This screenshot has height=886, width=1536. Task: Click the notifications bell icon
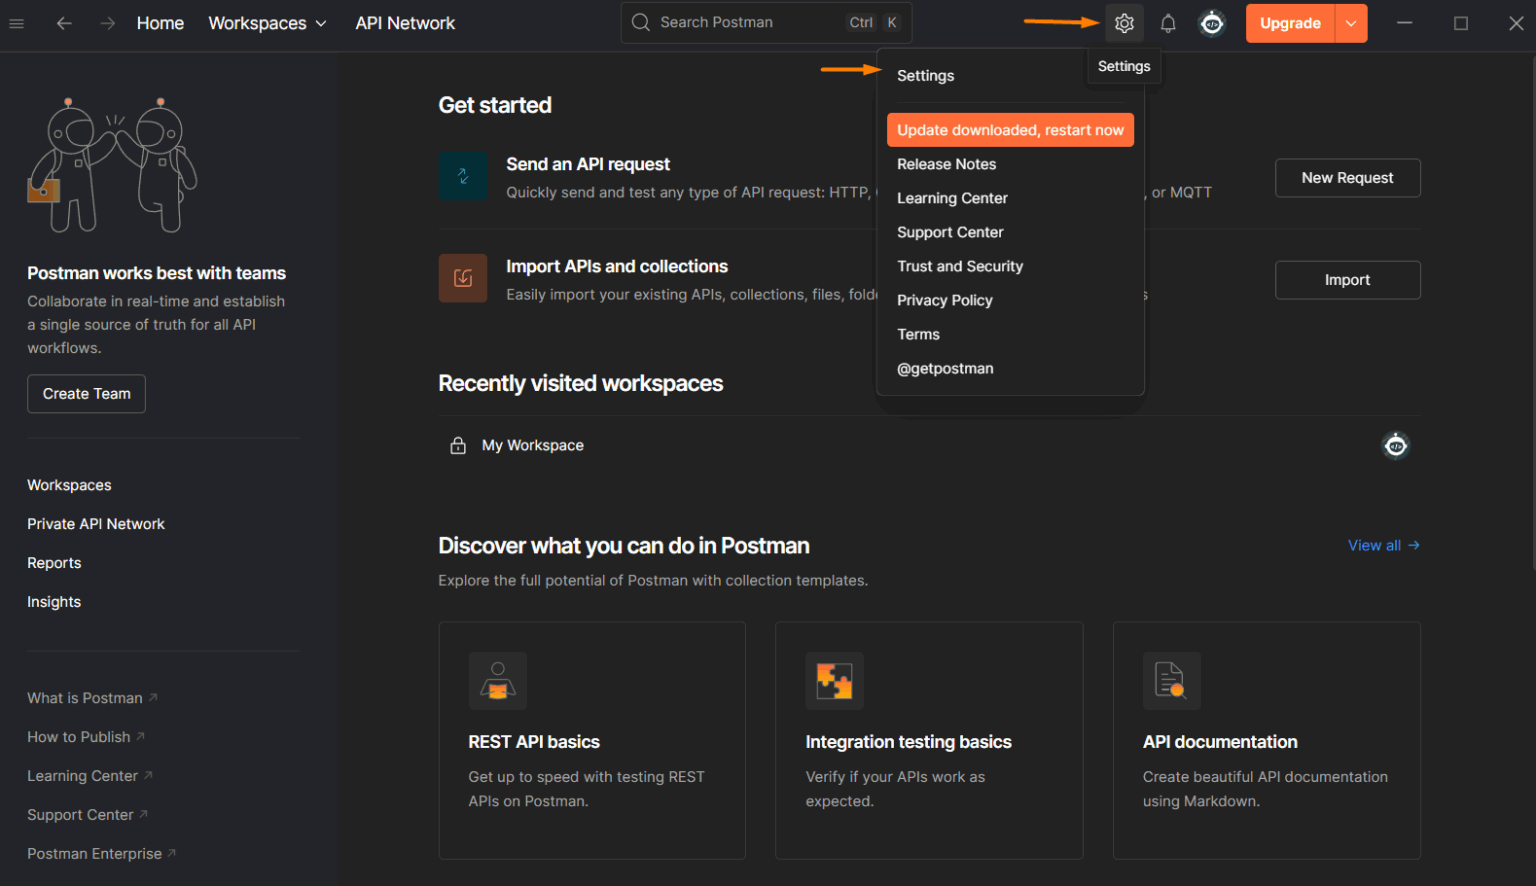coord(1168,22)
